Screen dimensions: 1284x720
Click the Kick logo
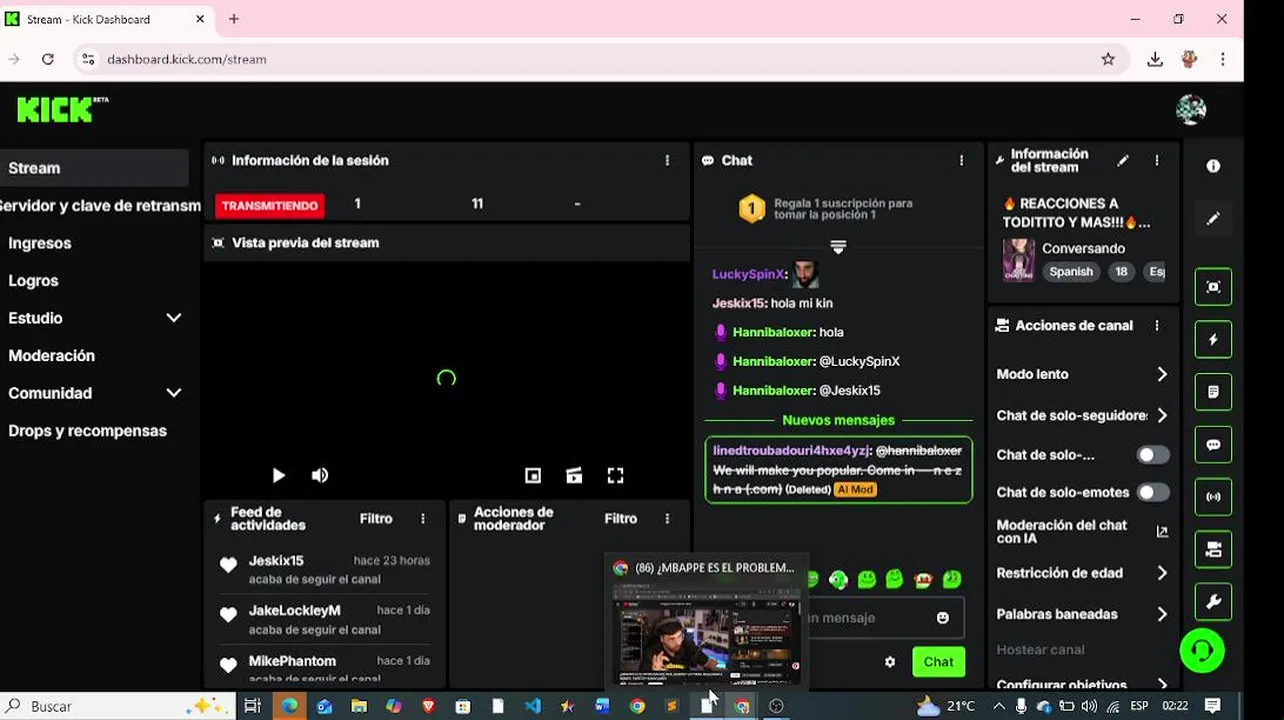pos(62,109)
